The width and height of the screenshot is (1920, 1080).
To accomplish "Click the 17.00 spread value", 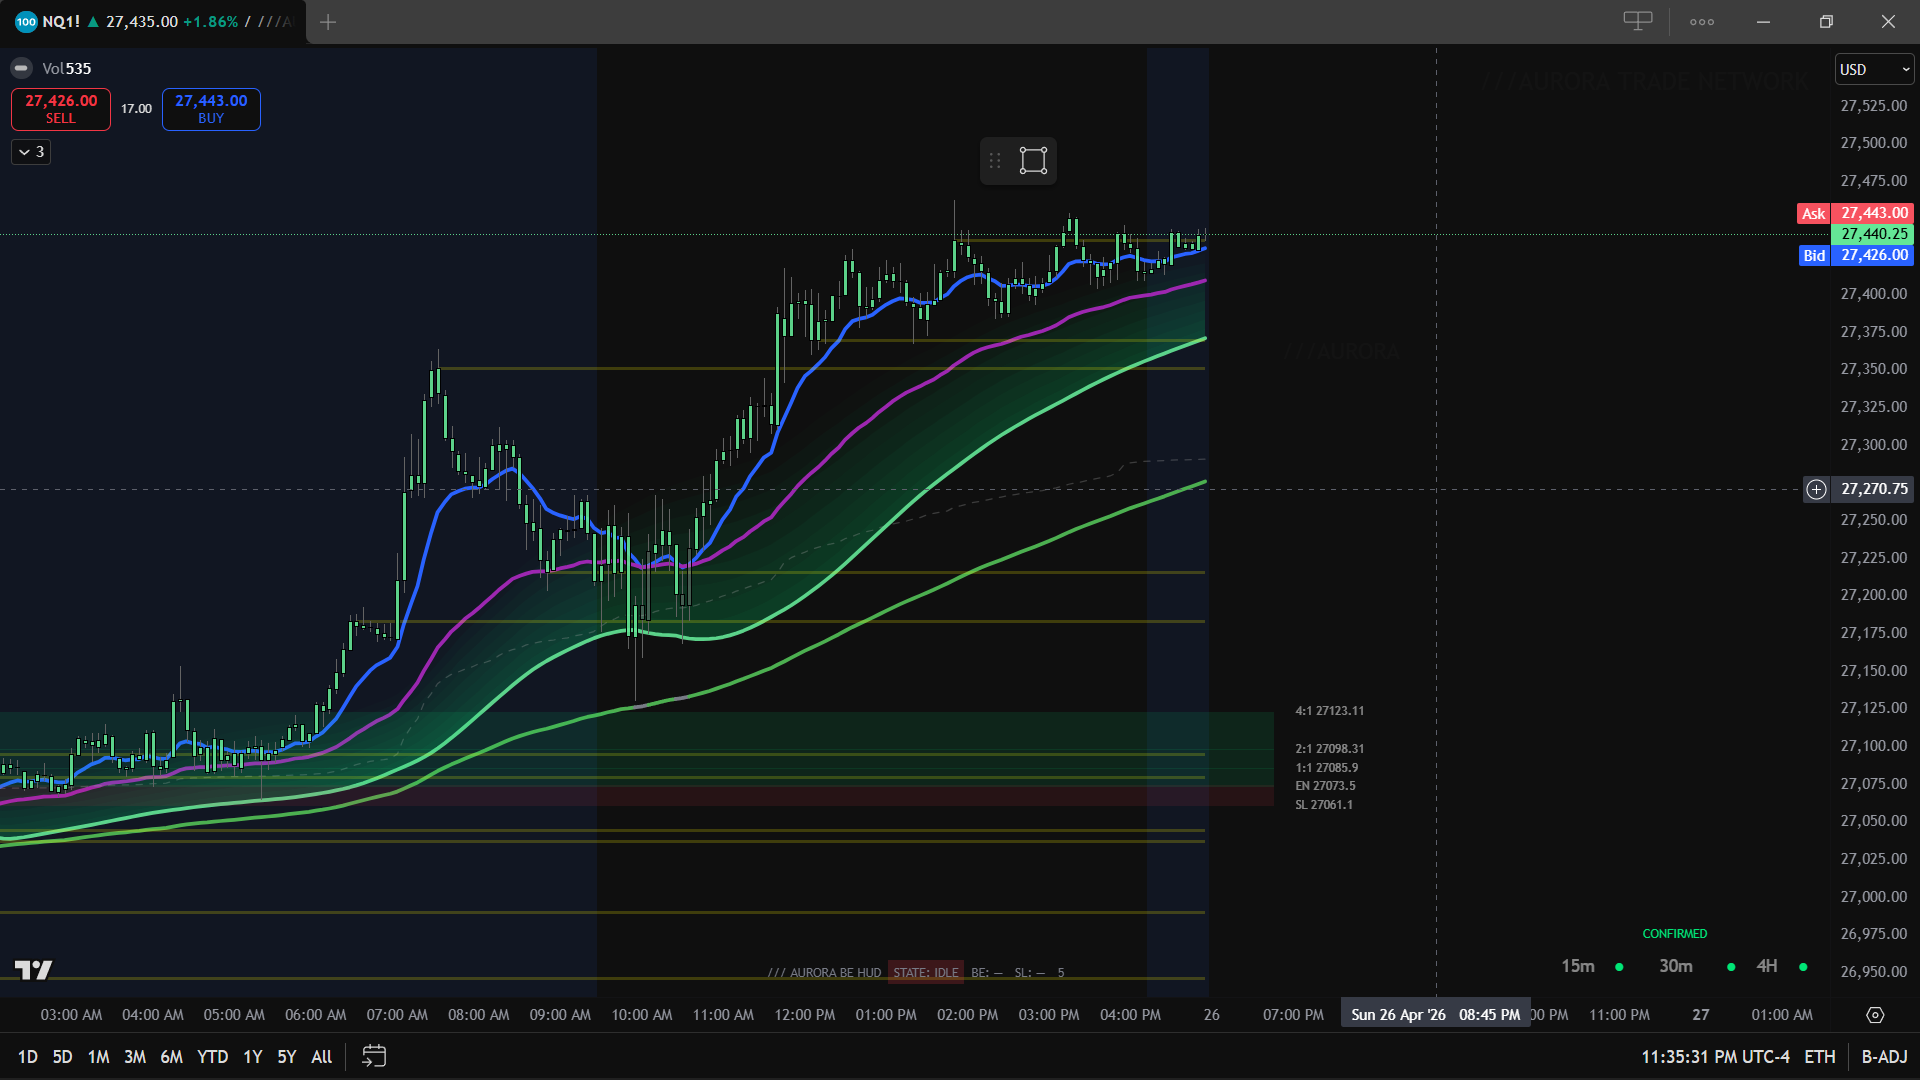I will (137, 109).
